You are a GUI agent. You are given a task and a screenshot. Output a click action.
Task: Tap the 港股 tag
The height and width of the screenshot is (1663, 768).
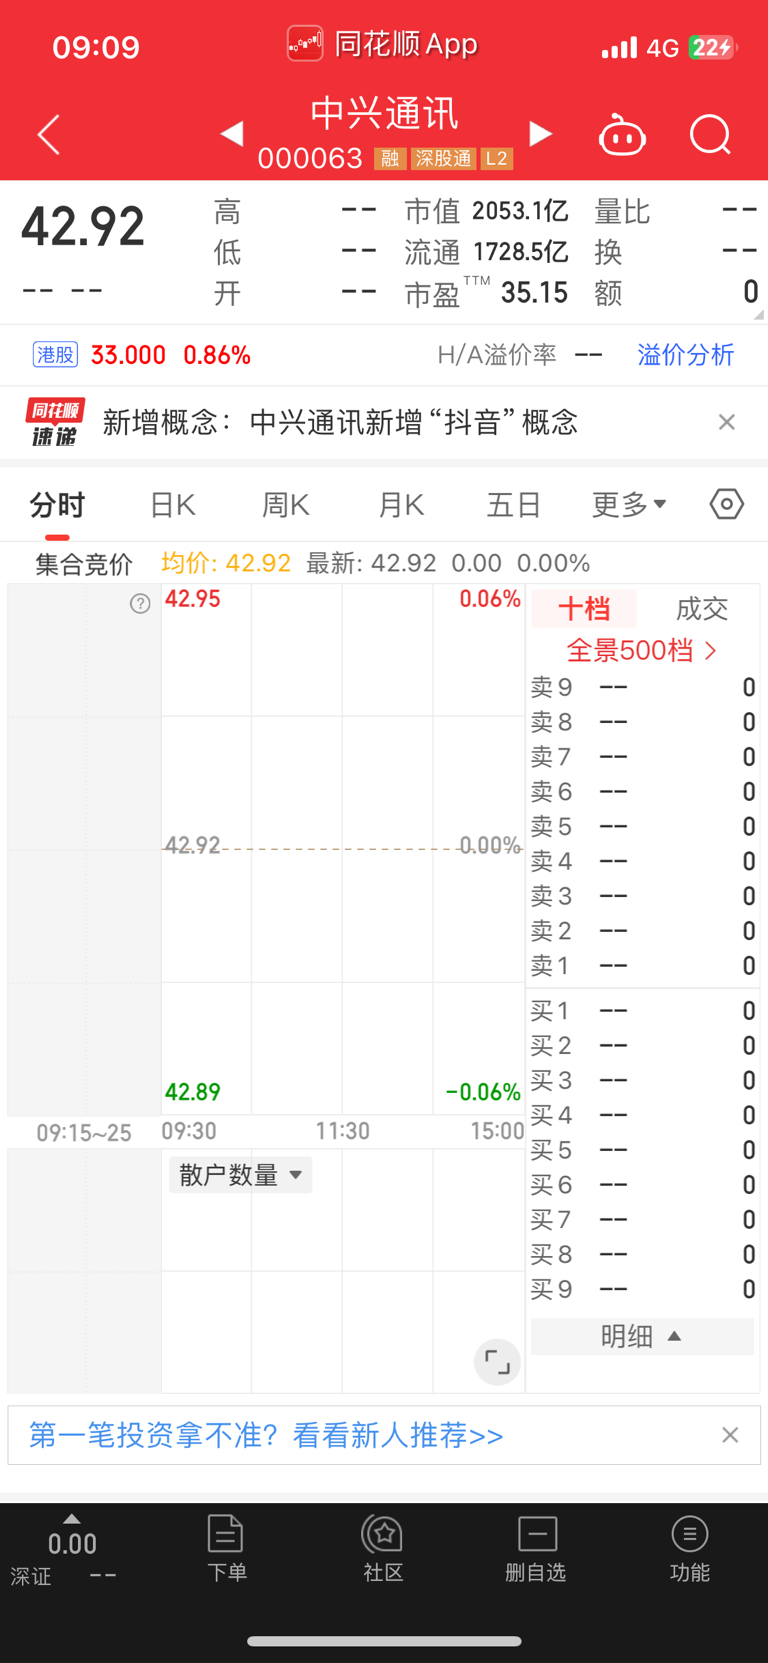pos(56,355)
